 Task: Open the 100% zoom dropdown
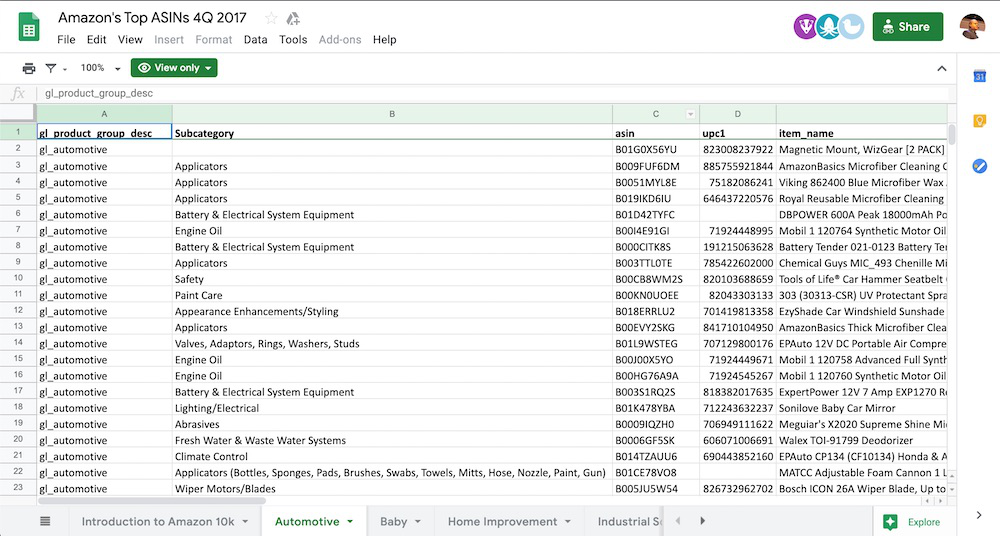pyautogui.click(x=105, y=68)
